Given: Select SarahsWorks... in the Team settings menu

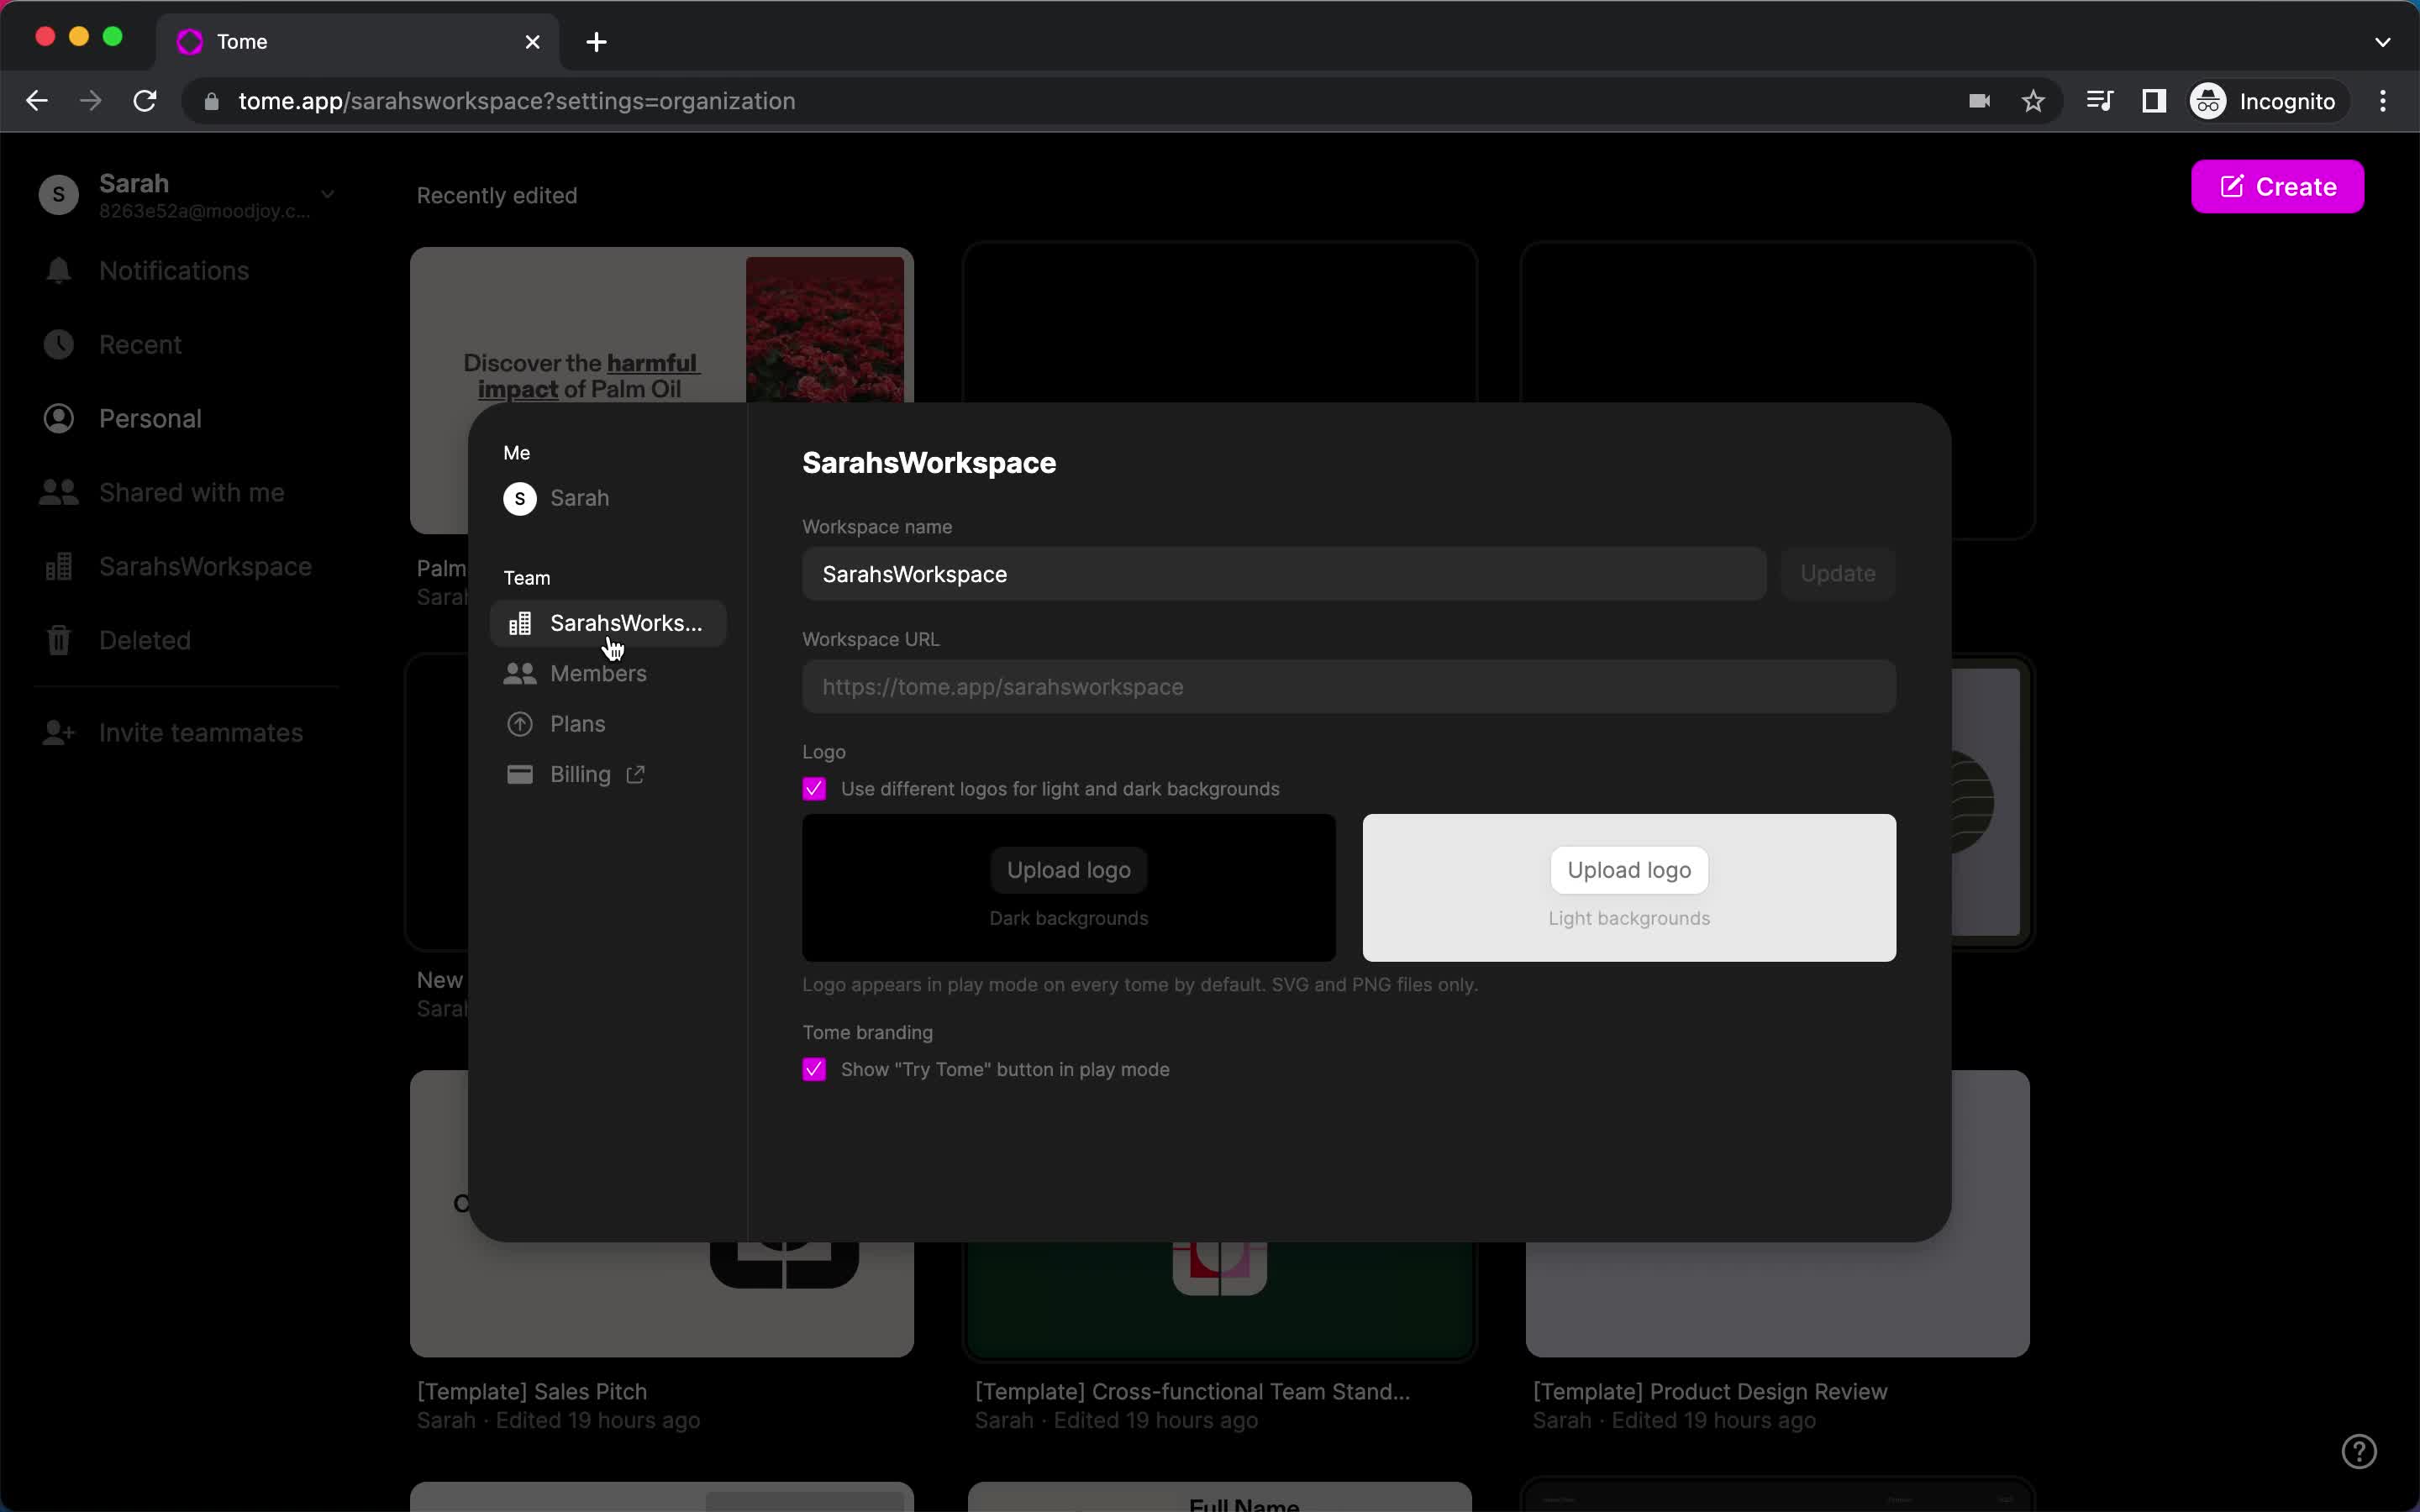Looking at the screenshot, I should point(608,623).
